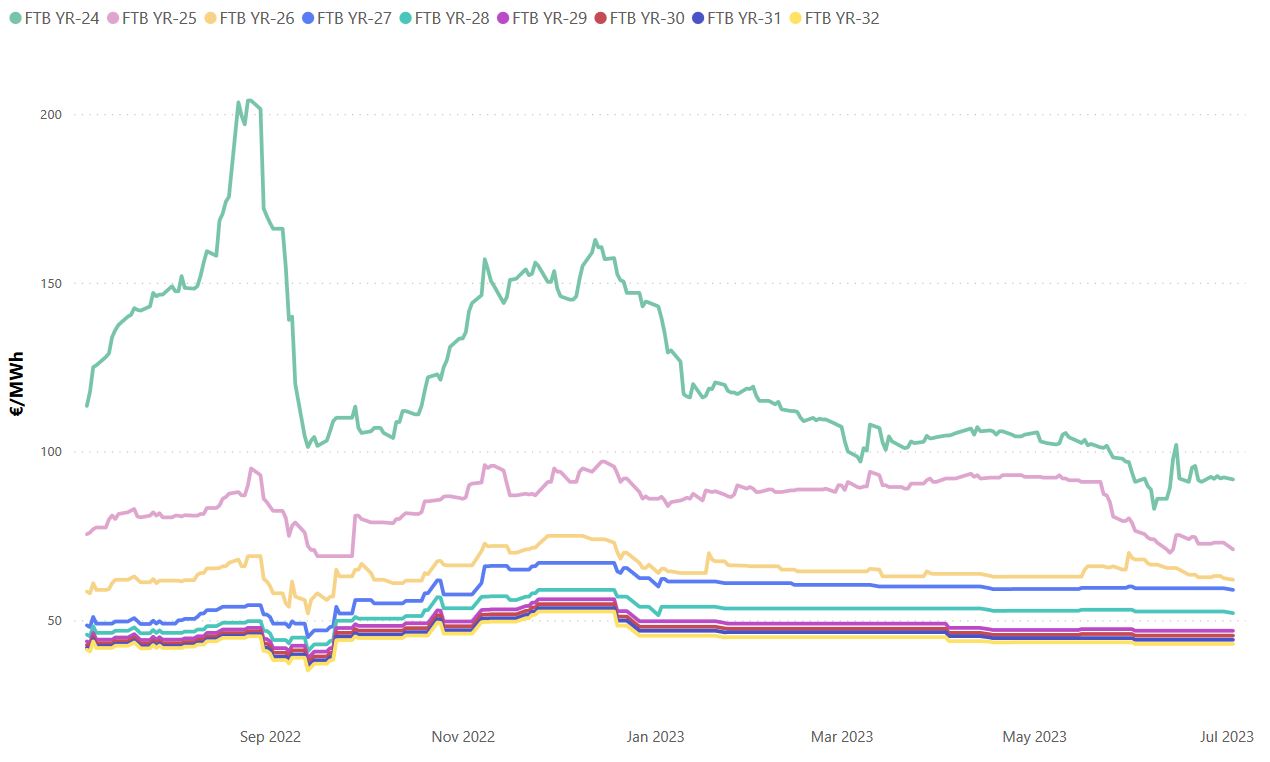Select the Nov 2022 axis label

463,737
